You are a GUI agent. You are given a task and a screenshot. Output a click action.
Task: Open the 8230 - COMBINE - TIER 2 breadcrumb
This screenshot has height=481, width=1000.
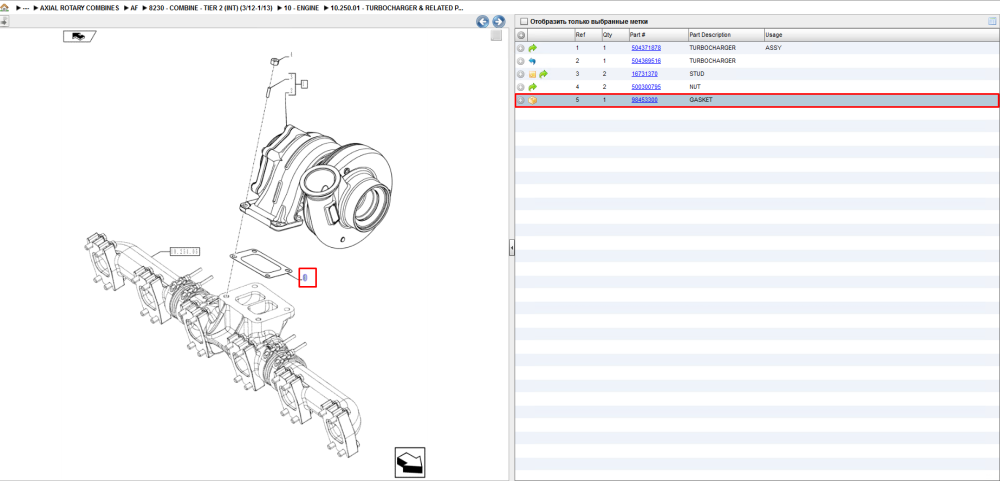(x=210, y=8)
